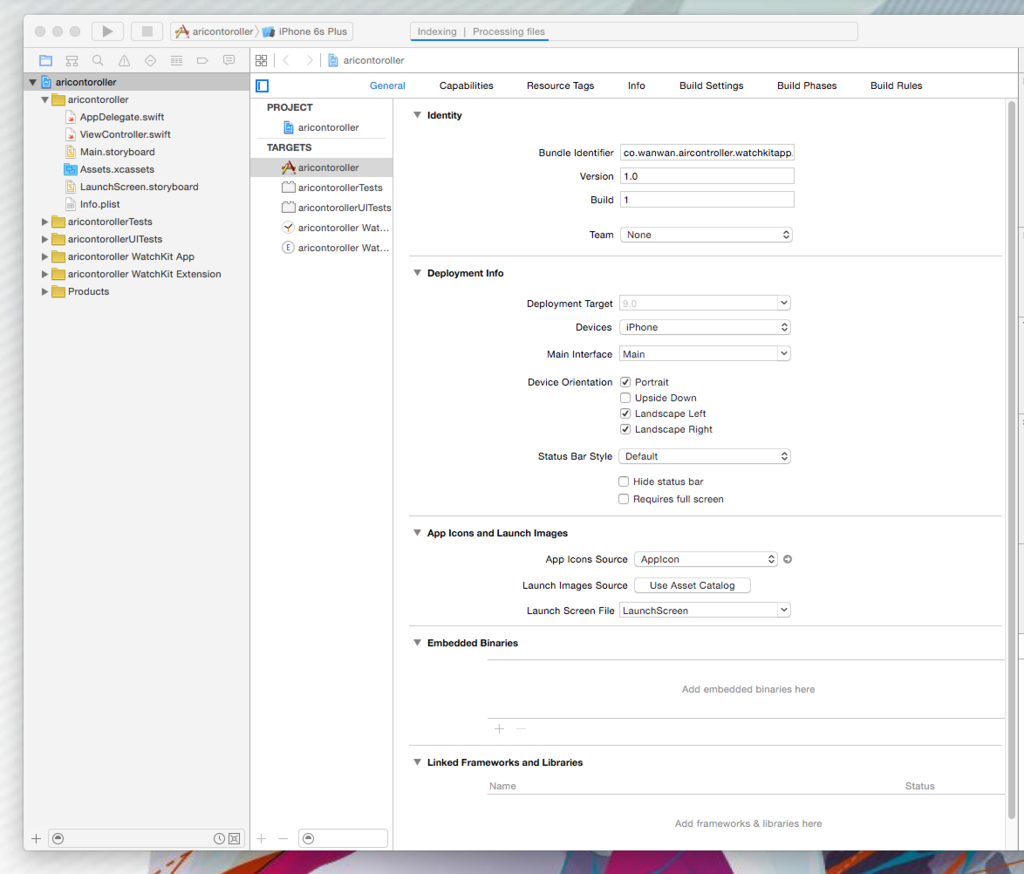Click the Bundle Identifier field
The height and width of the screenshot is (874, 1024).
tap(707, 153)
